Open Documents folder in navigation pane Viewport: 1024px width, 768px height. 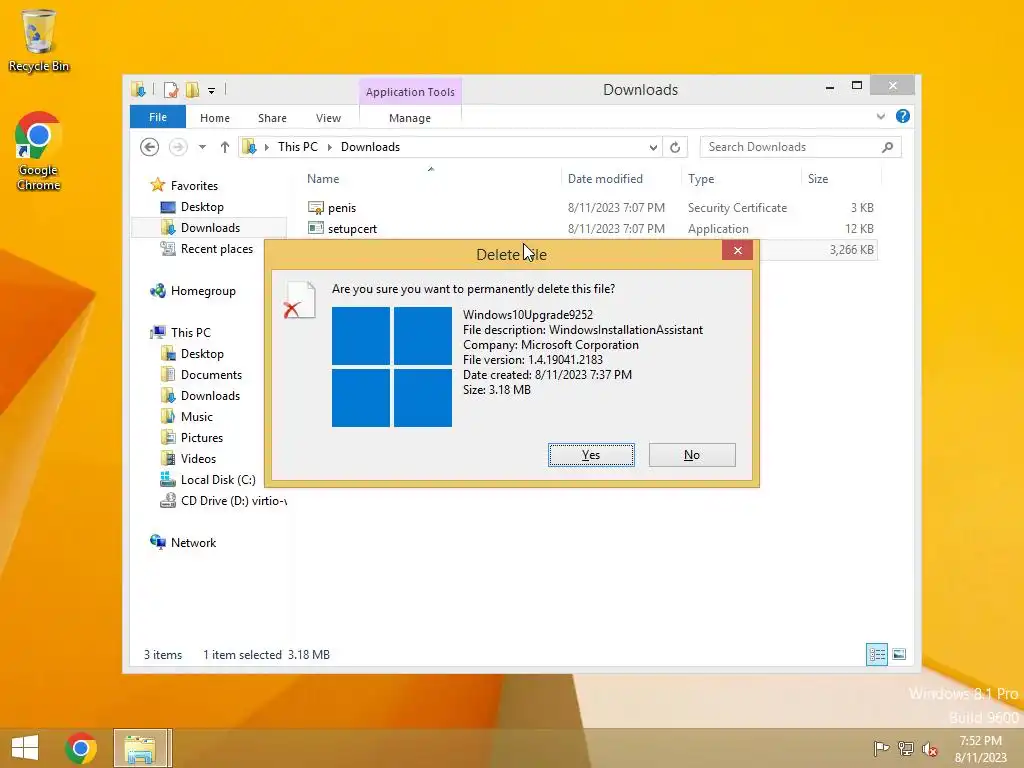coord(211,375)
